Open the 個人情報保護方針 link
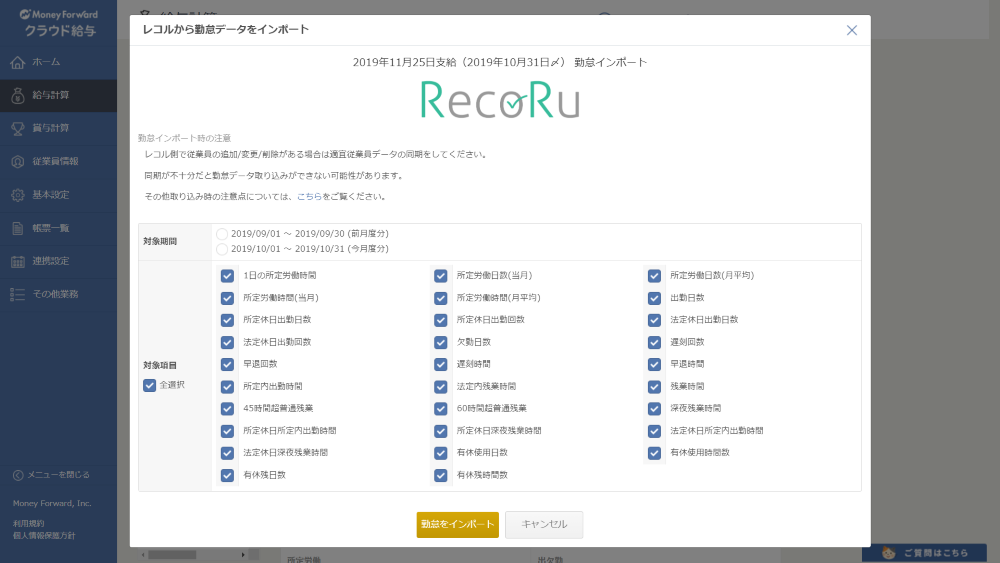Image resolution: width=1000 pixels, height=563 pixels. [x=44, y=536]
